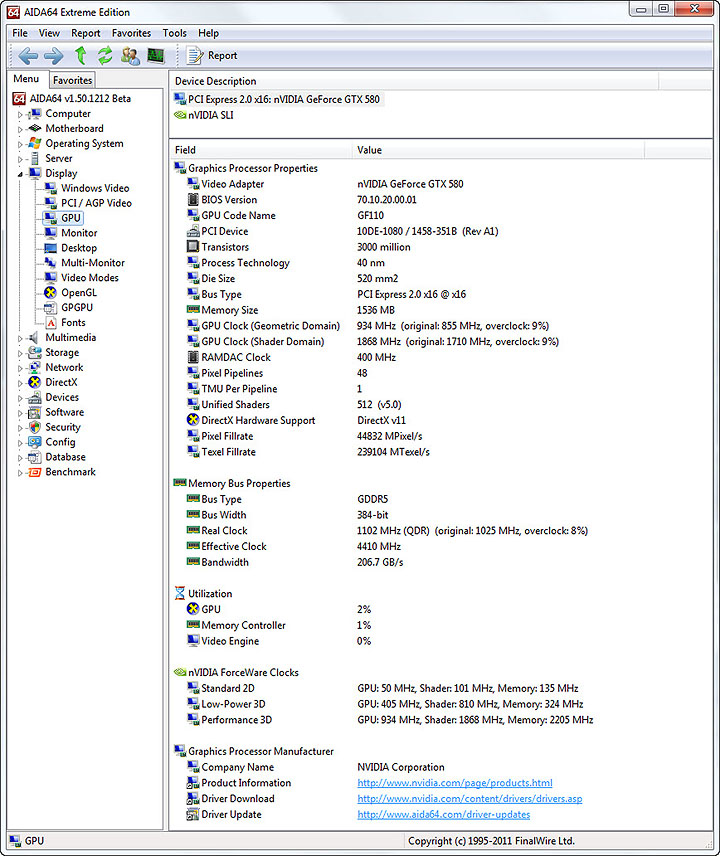
Task: Select the Software tree icon
Action: pos(35,412)
